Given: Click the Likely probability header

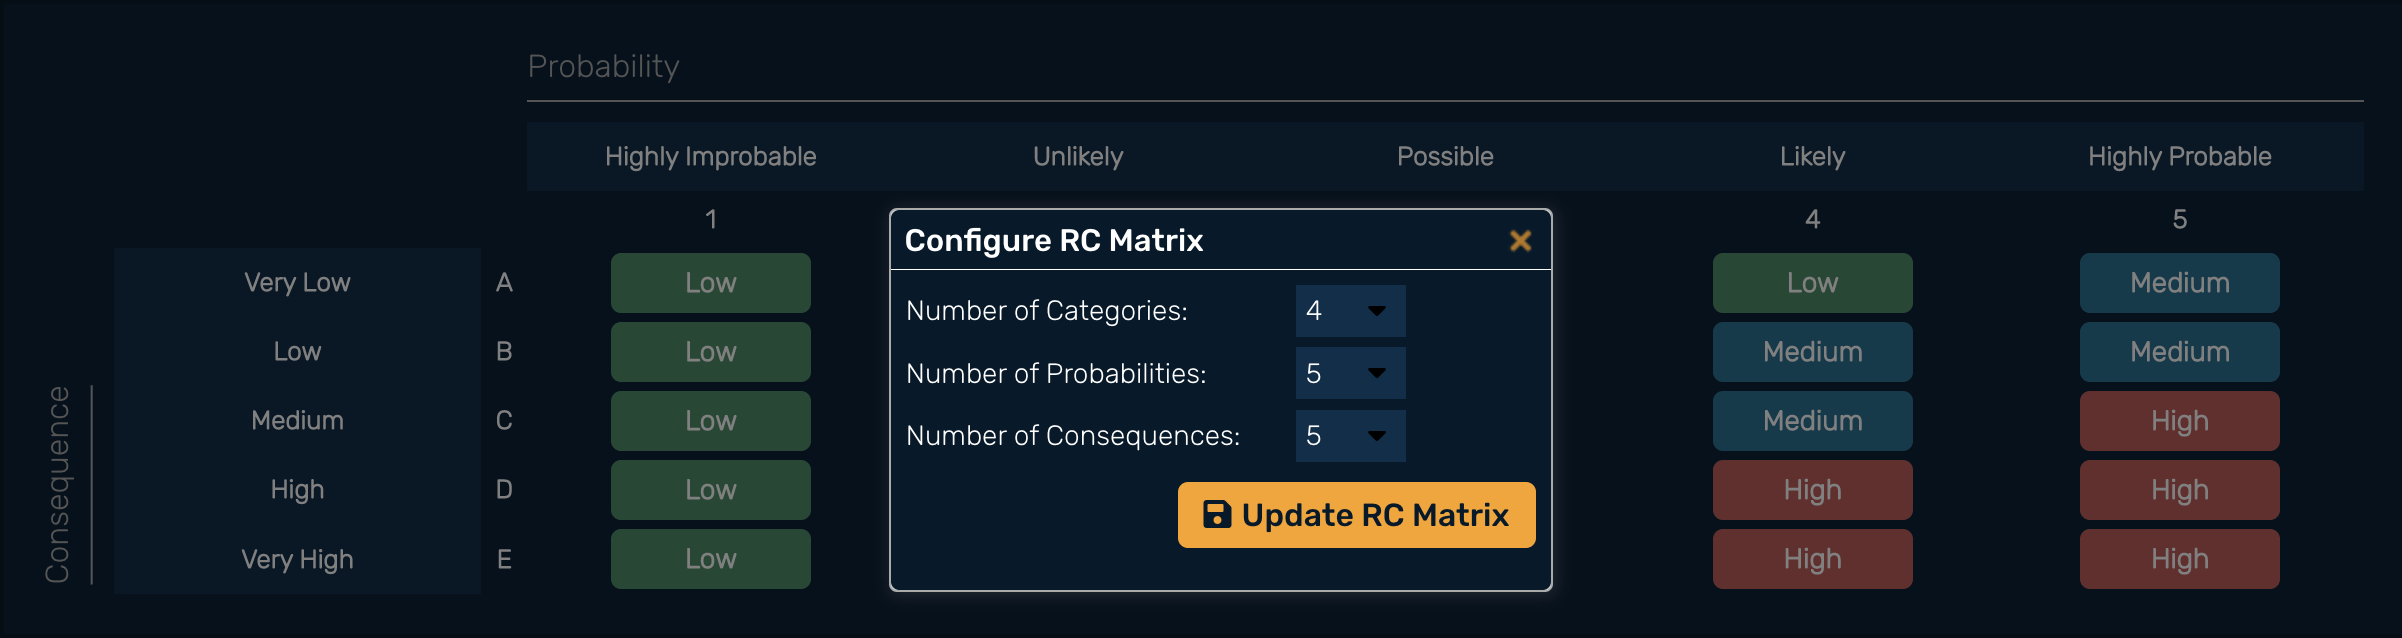Looking at the screenshot, I should click(1812, 157).
